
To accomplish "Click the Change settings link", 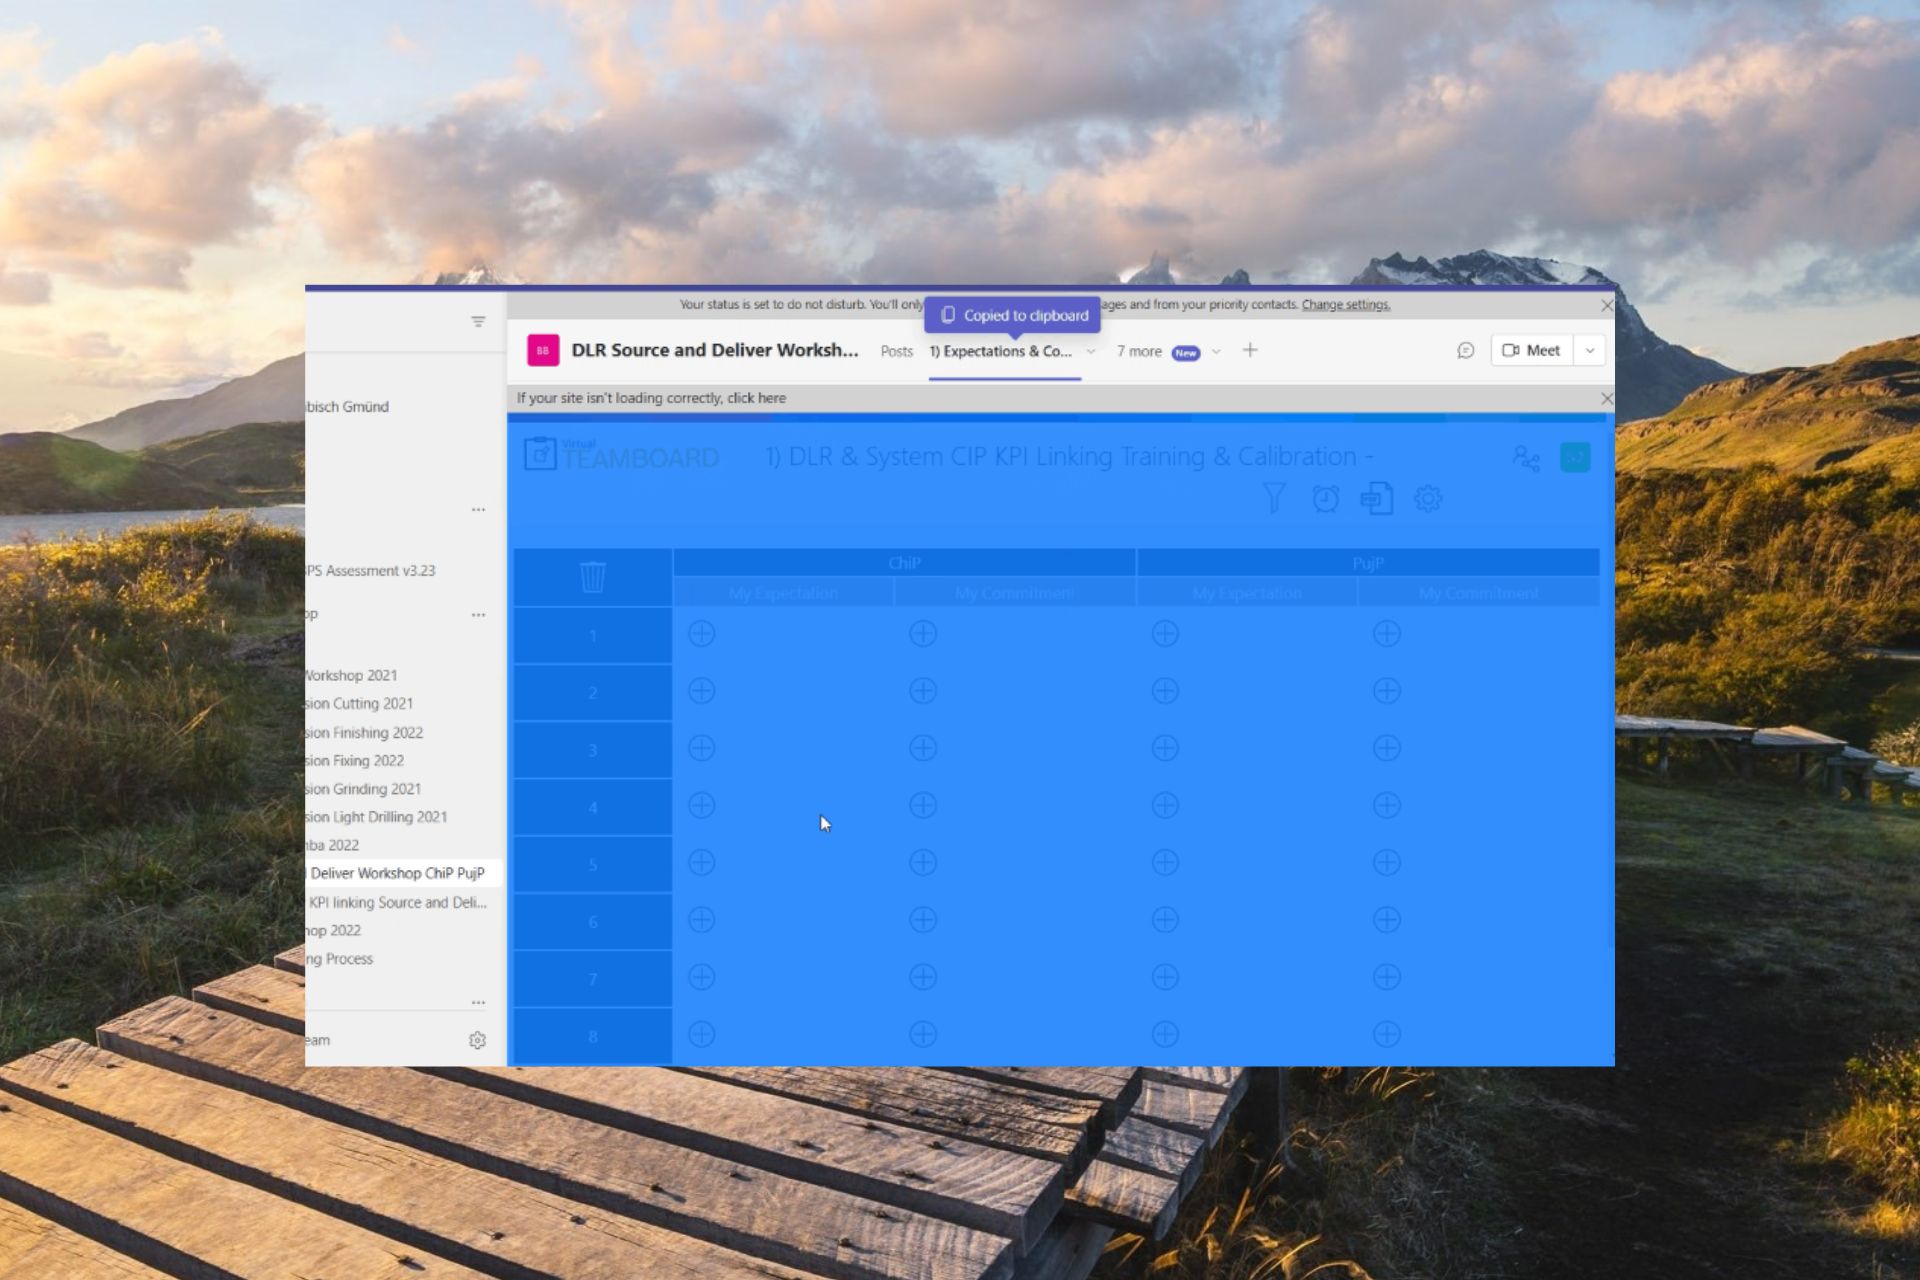I will [1346, 305].
